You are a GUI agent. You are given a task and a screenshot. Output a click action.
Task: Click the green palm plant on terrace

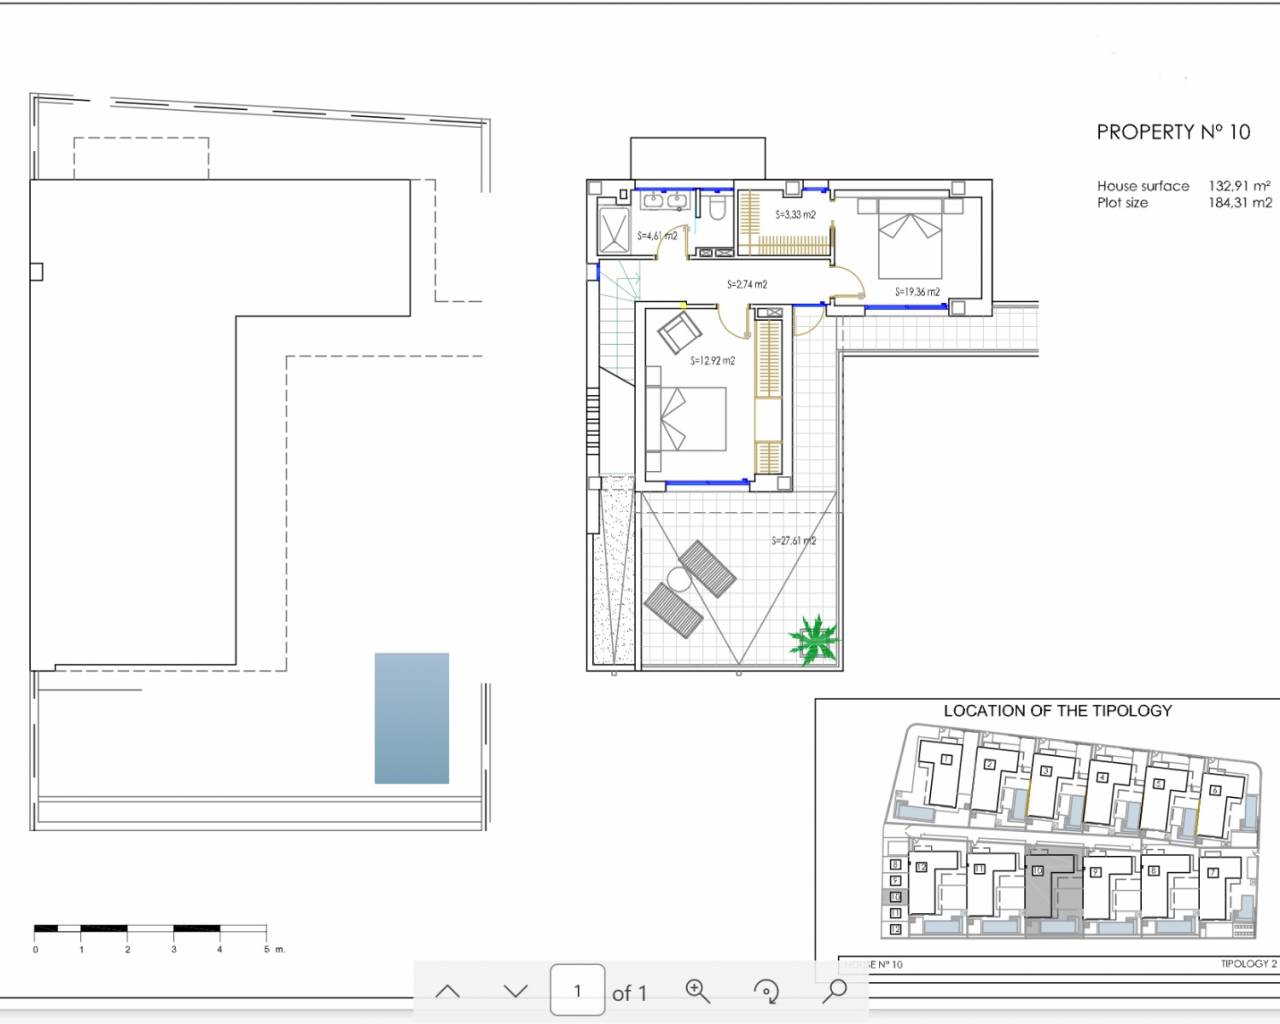click(812, 639)
